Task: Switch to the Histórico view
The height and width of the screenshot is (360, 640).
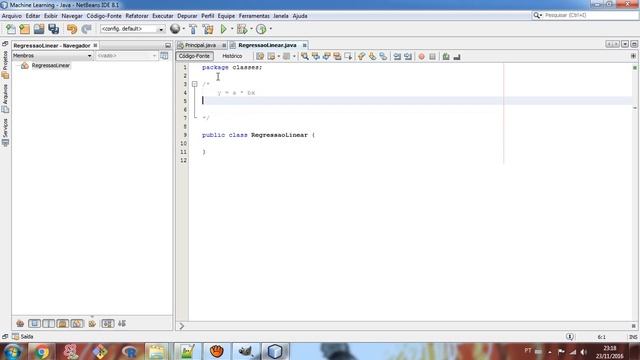Action: (232, 56)
